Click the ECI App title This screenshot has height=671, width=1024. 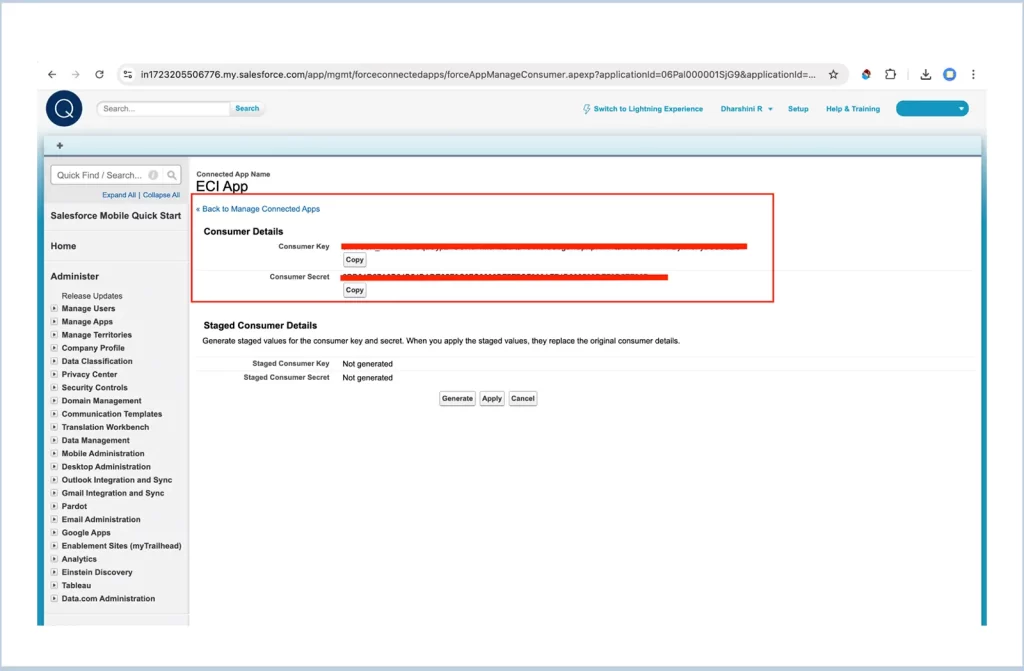pyautogui.click(x=222, y=186)
